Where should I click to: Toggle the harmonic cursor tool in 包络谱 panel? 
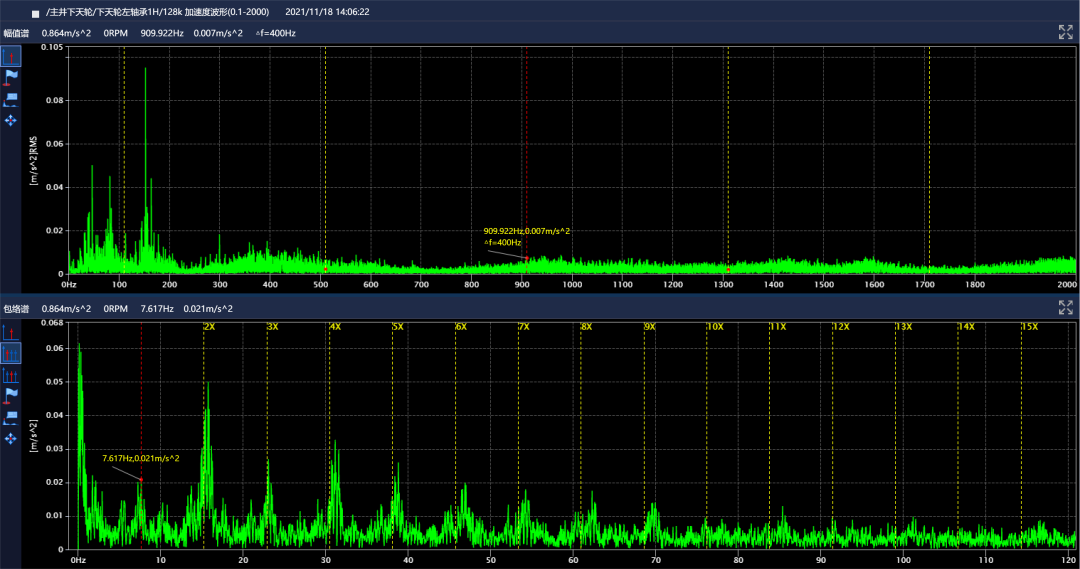[11, 353]
